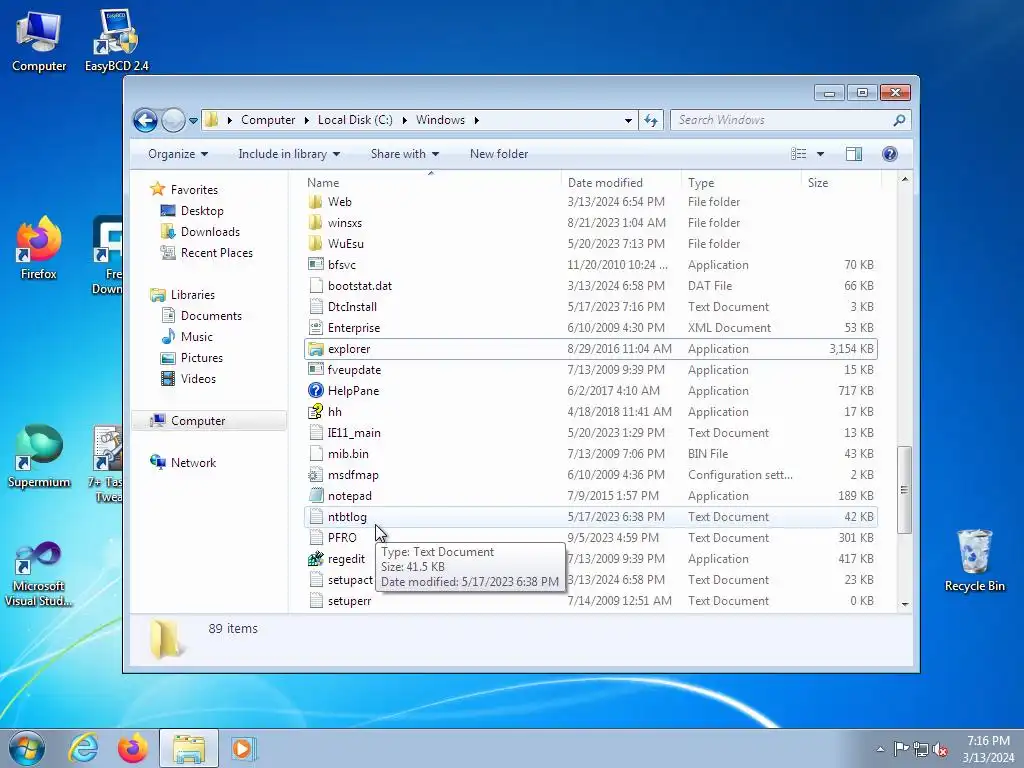1024x768 pixels.
Task: Focus the Search Windows field
Action: [x=783, y=120]
